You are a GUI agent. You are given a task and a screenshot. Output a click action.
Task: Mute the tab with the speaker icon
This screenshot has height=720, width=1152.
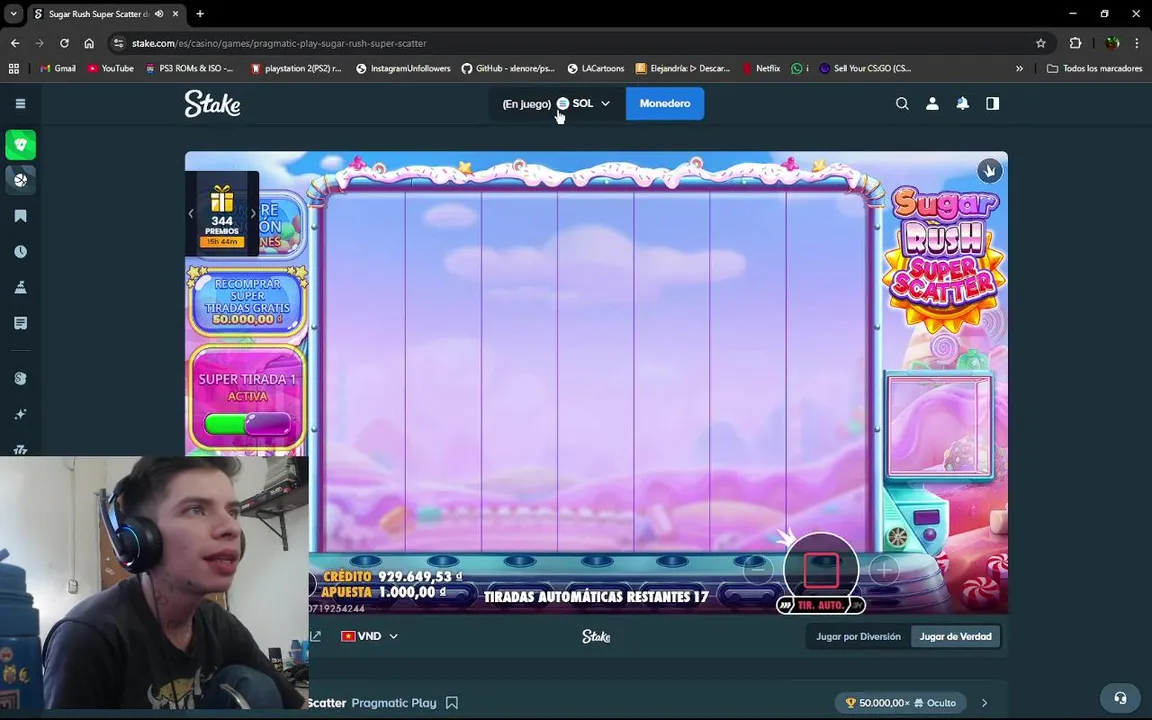pyautogui.click(x=159, y=14)
